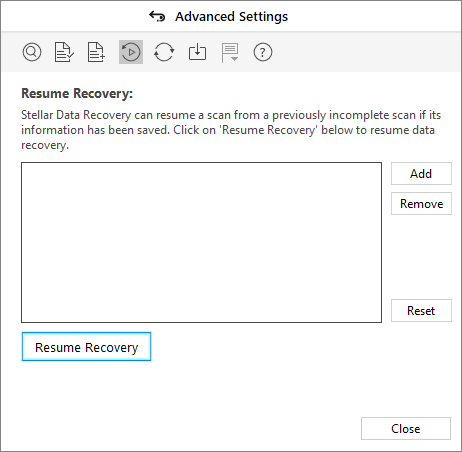The width and height of the screenshot is (462, 452).
Task: Click empty toolbar area right of Help
Action: coord(367,52)
